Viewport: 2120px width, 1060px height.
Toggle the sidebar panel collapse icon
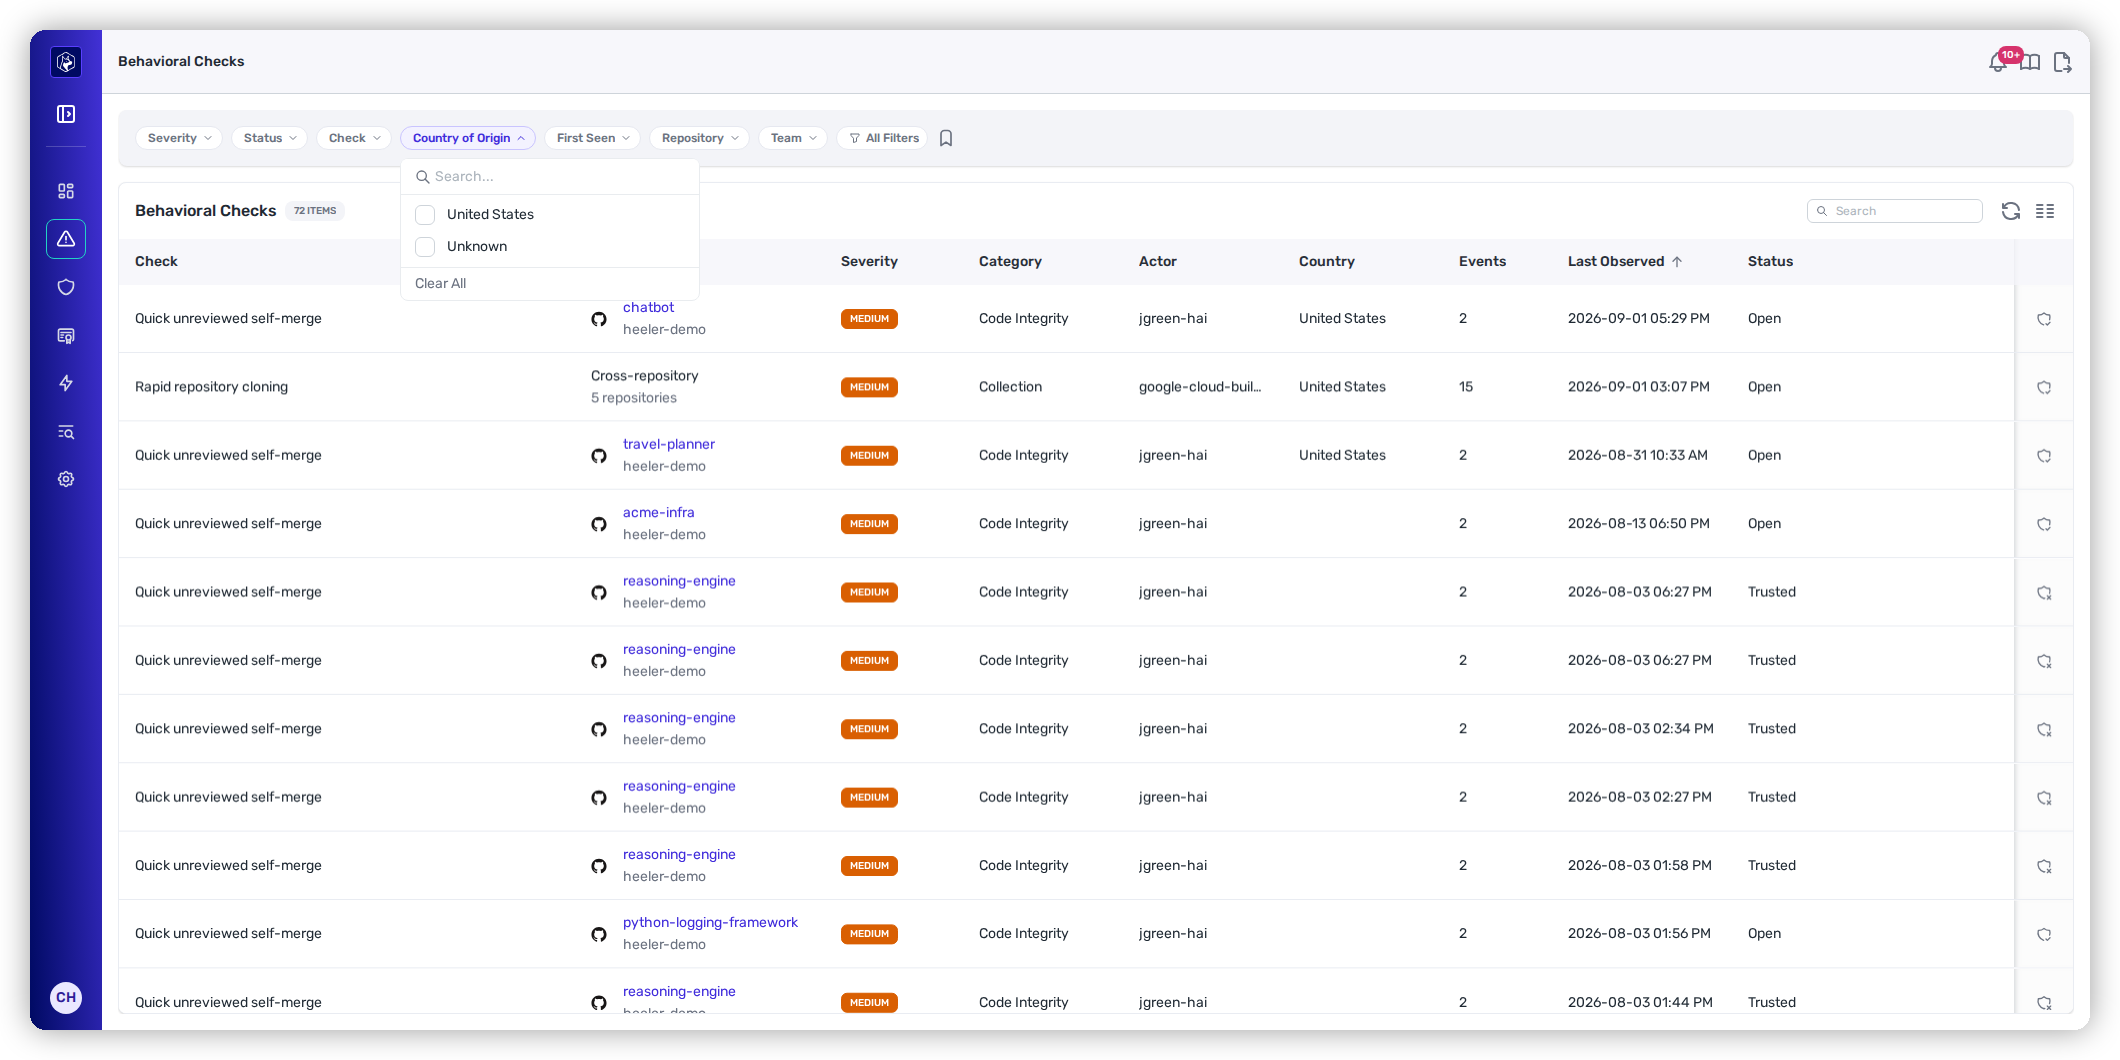[x=66, y=114]
